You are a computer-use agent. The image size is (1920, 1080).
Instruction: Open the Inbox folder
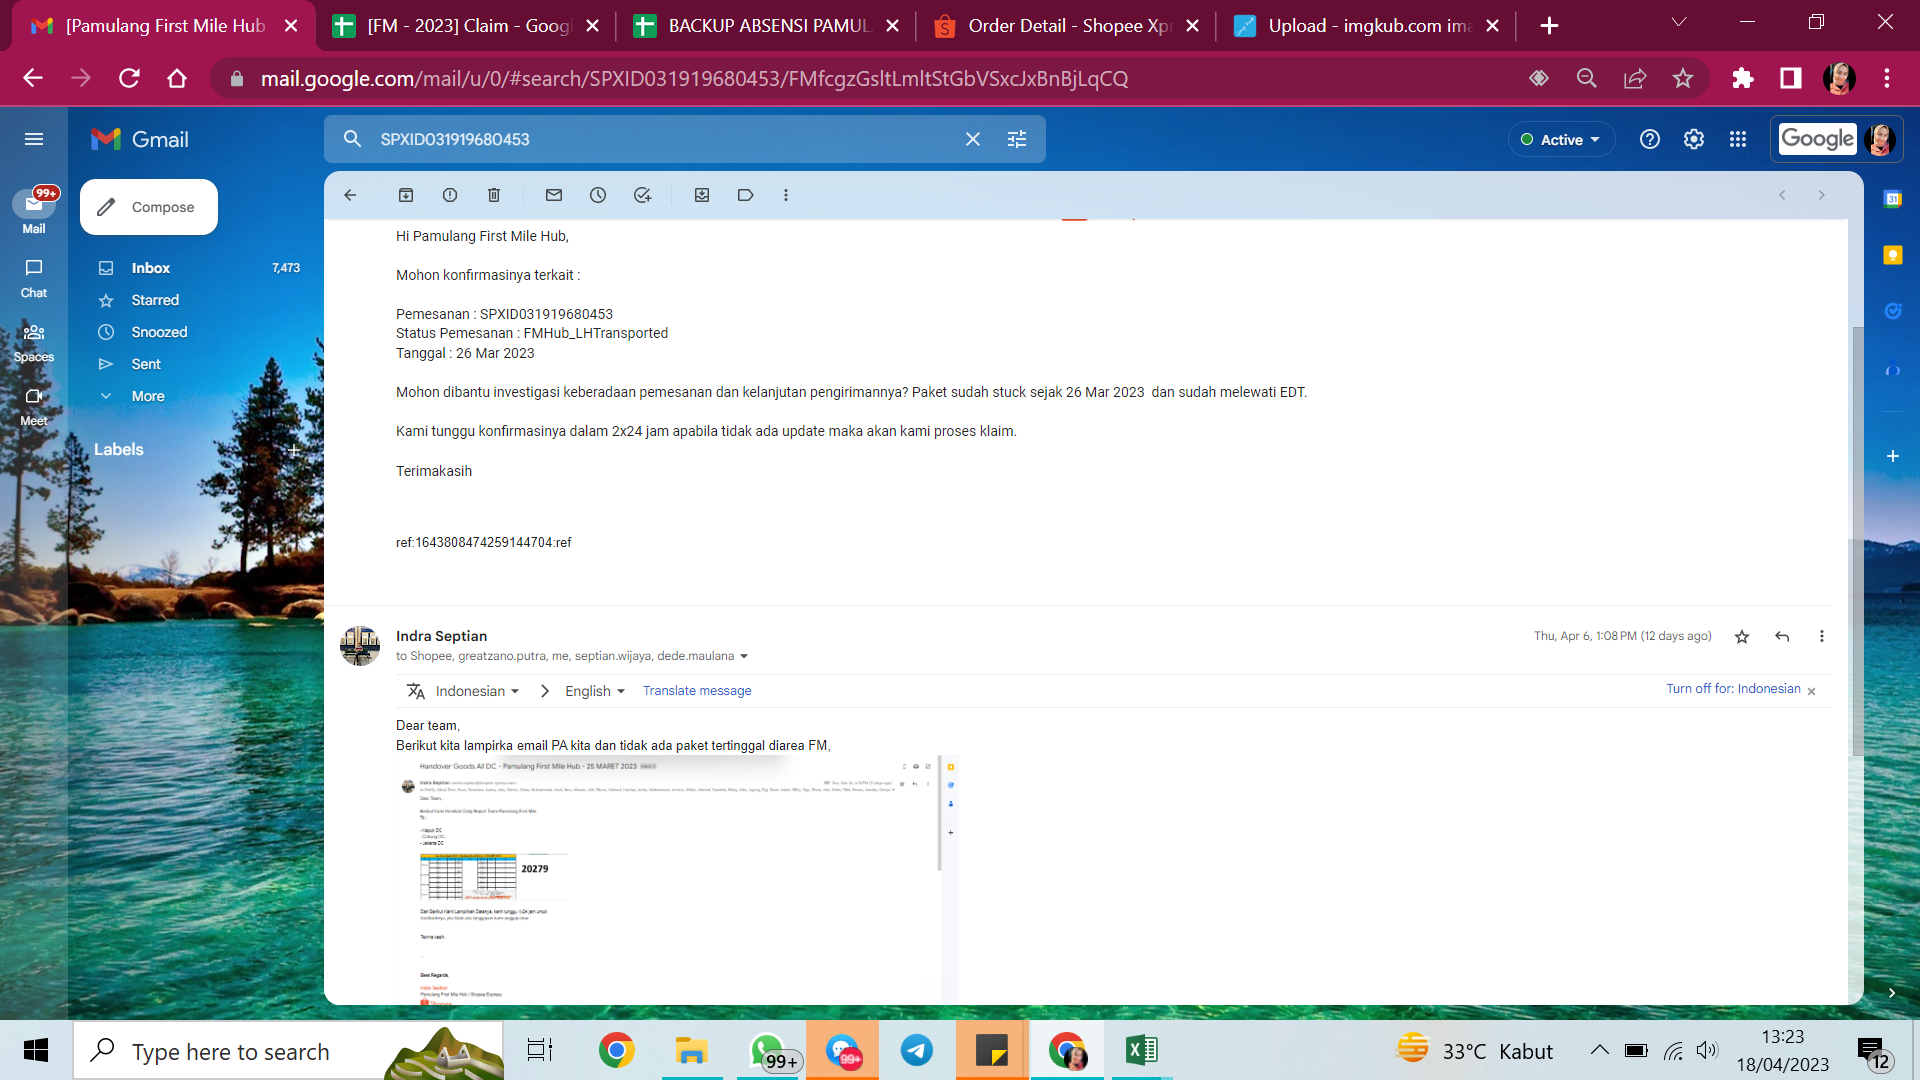[151, 268]
